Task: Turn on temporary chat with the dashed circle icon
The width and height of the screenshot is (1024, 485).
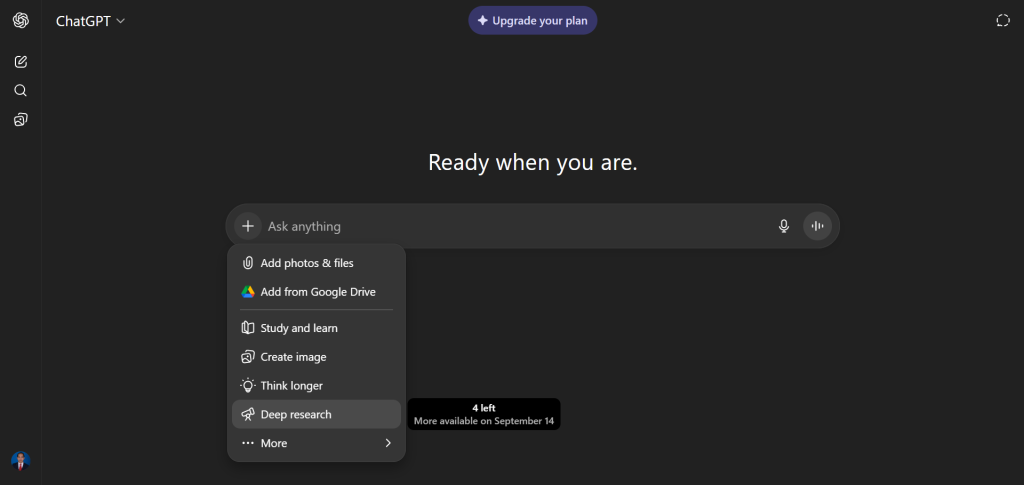Action: (x=1002, y=20)
